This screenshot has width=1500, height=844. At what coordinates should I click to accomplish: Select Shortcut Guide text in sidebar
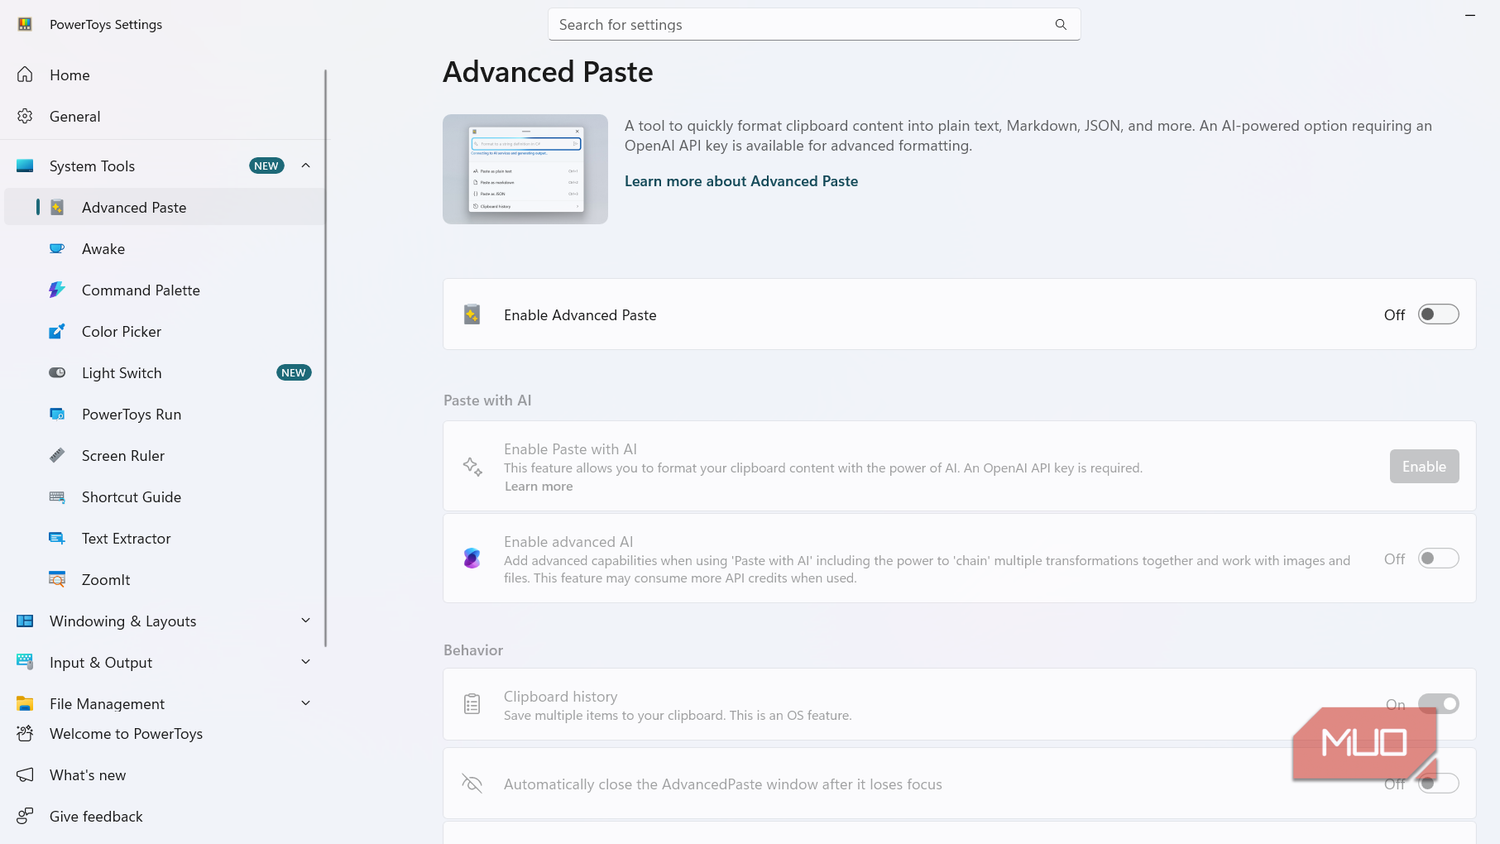(131, 497)
